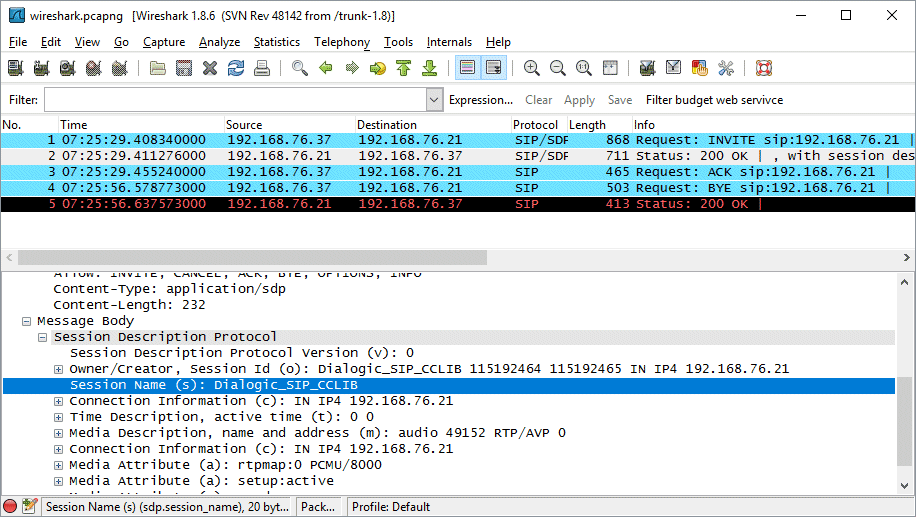Open Preferences wrench icon
916x517 pixels.
pyautogui.click(x=726, y=68)
